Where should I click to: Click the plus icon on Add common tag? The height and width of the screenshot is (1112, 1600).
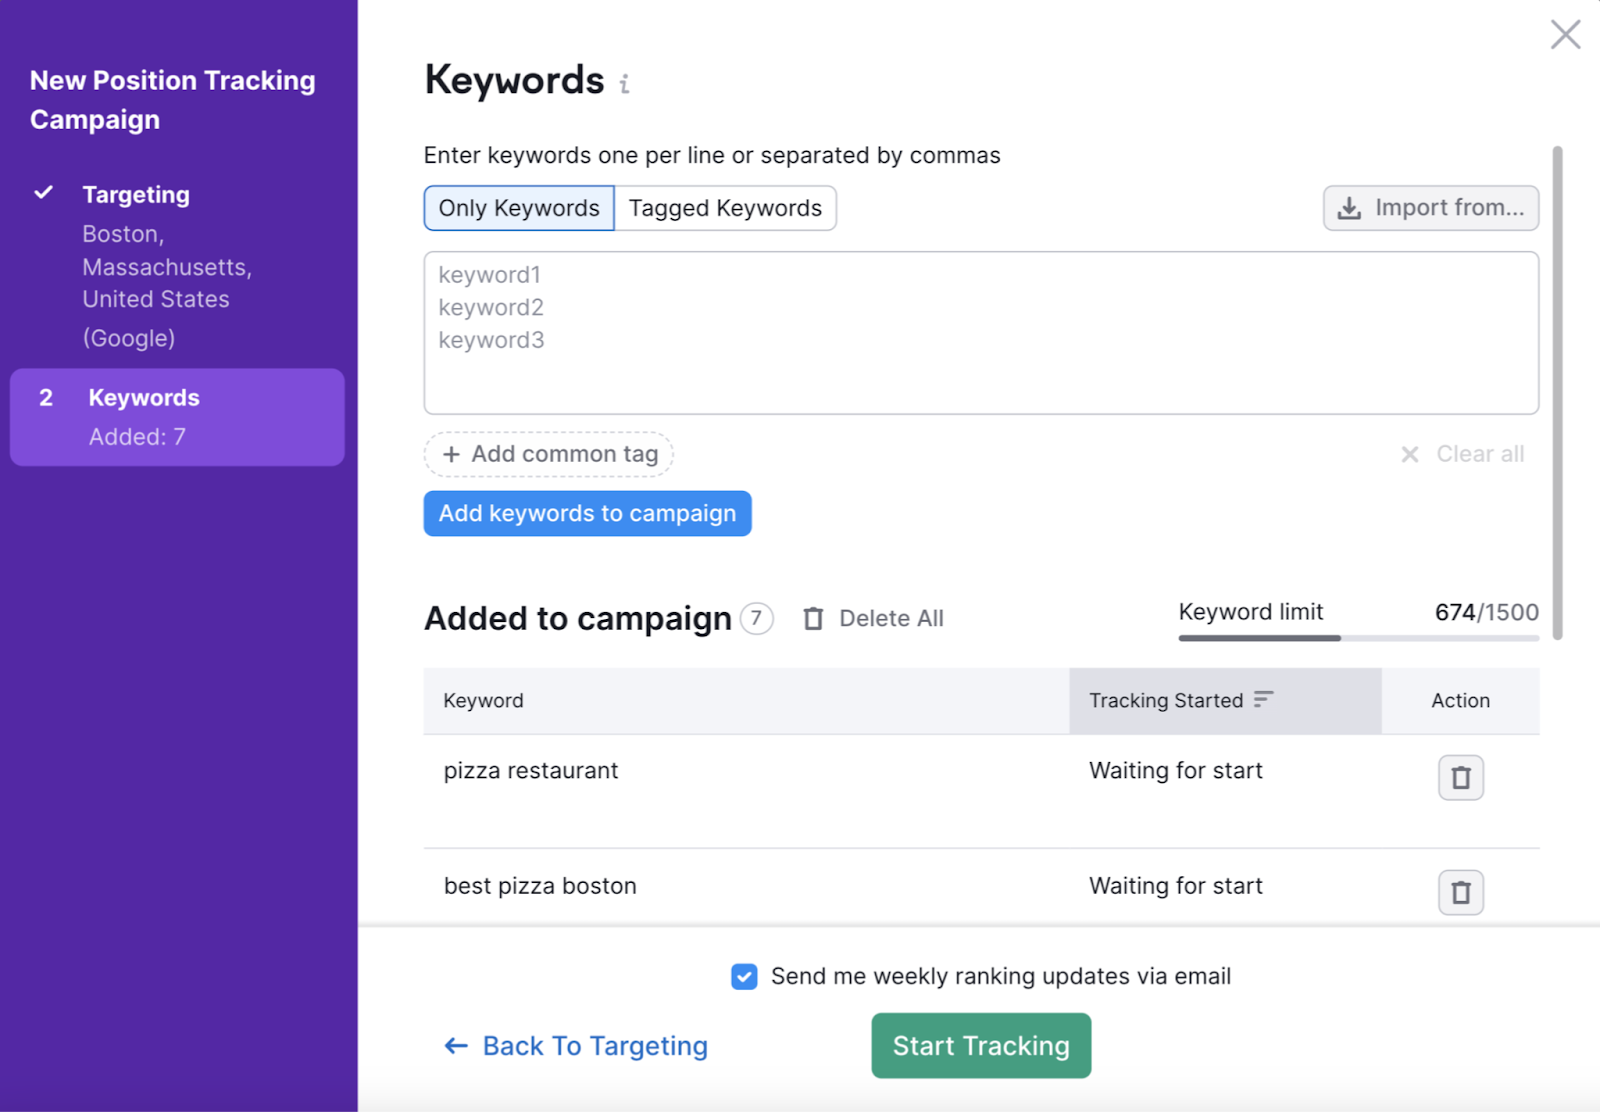(x=453, y=454)
